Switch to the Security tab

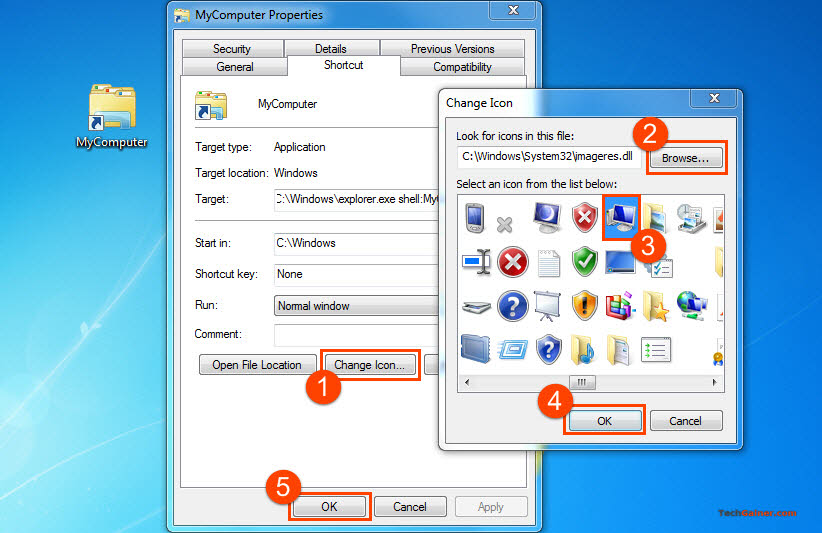pos(232,49)
